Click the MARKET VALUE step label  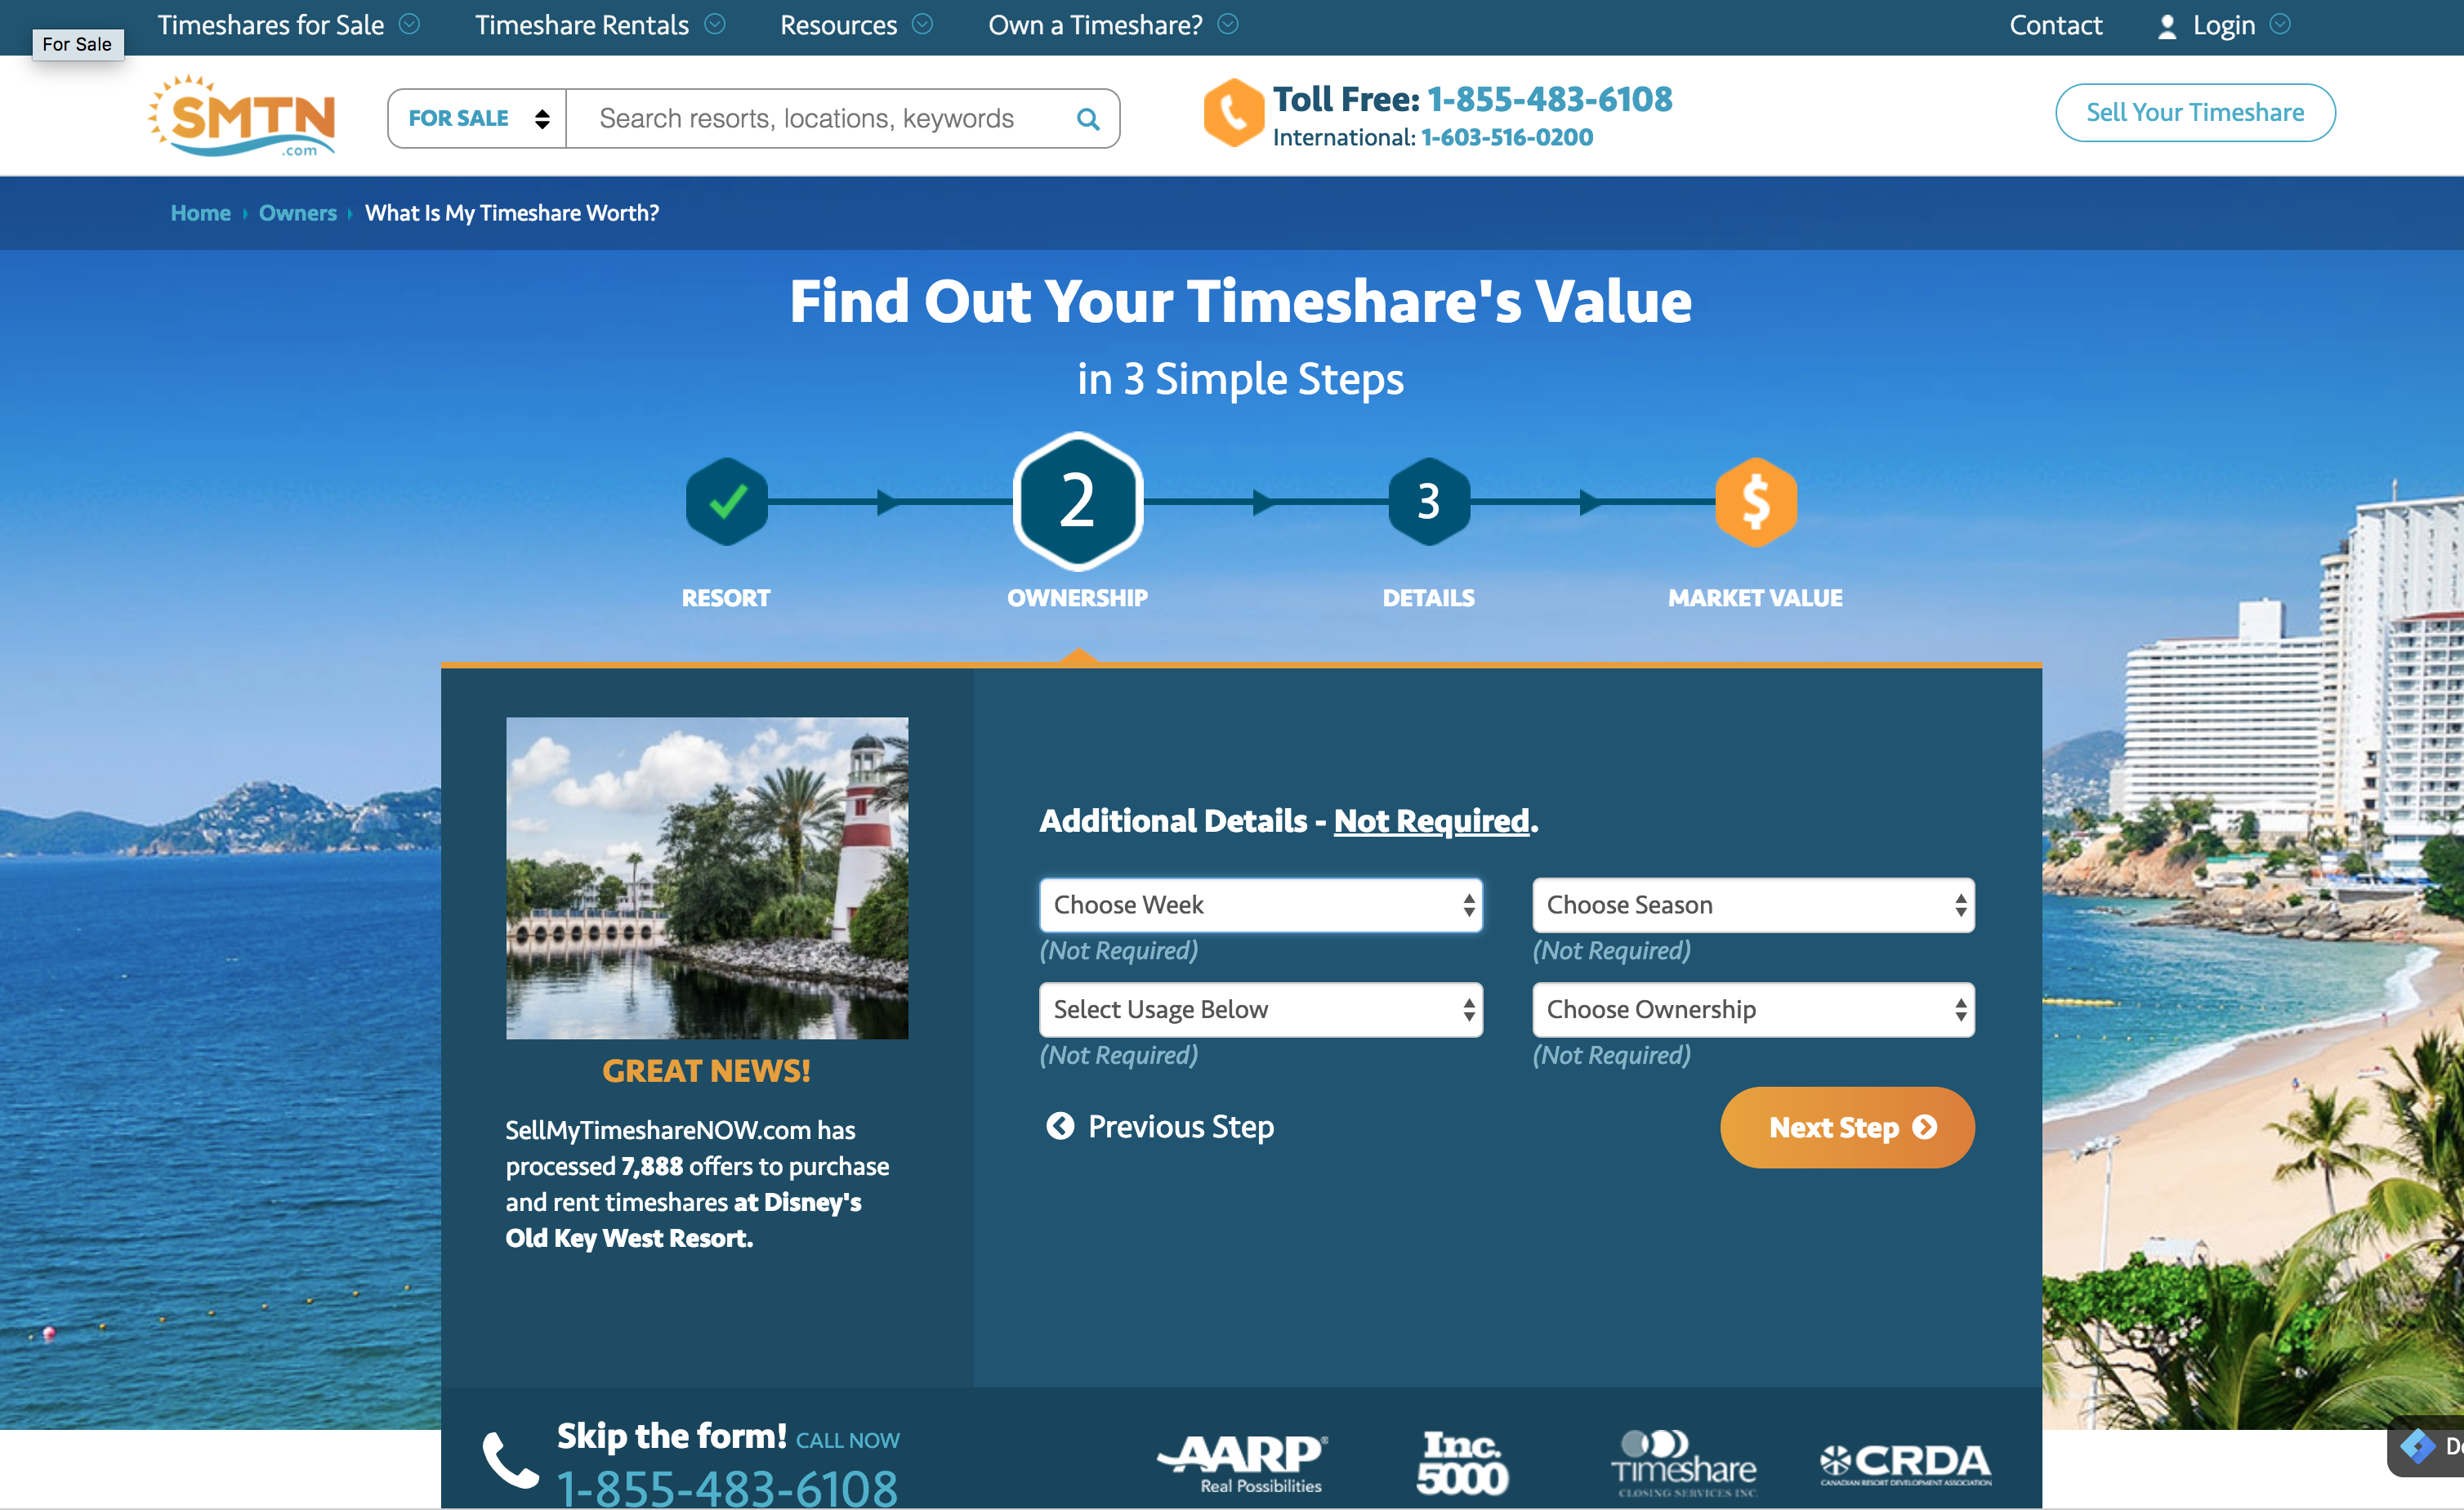[x=1755, y=598]
